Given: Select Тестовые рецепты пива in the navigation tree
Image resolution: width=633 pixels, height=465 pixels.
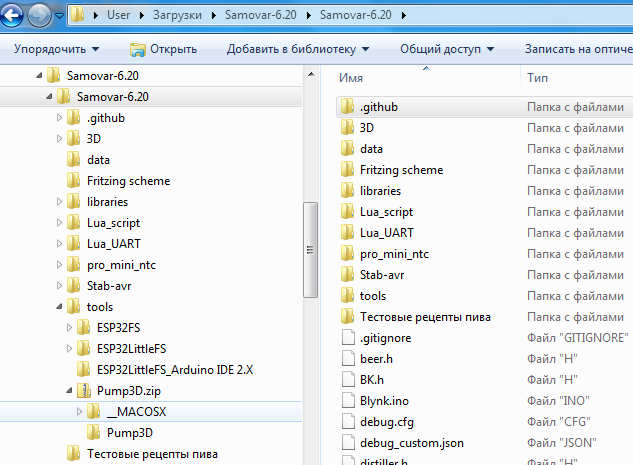Looking at the screenshot, I should pyautogui.click(x=152, y=454).
